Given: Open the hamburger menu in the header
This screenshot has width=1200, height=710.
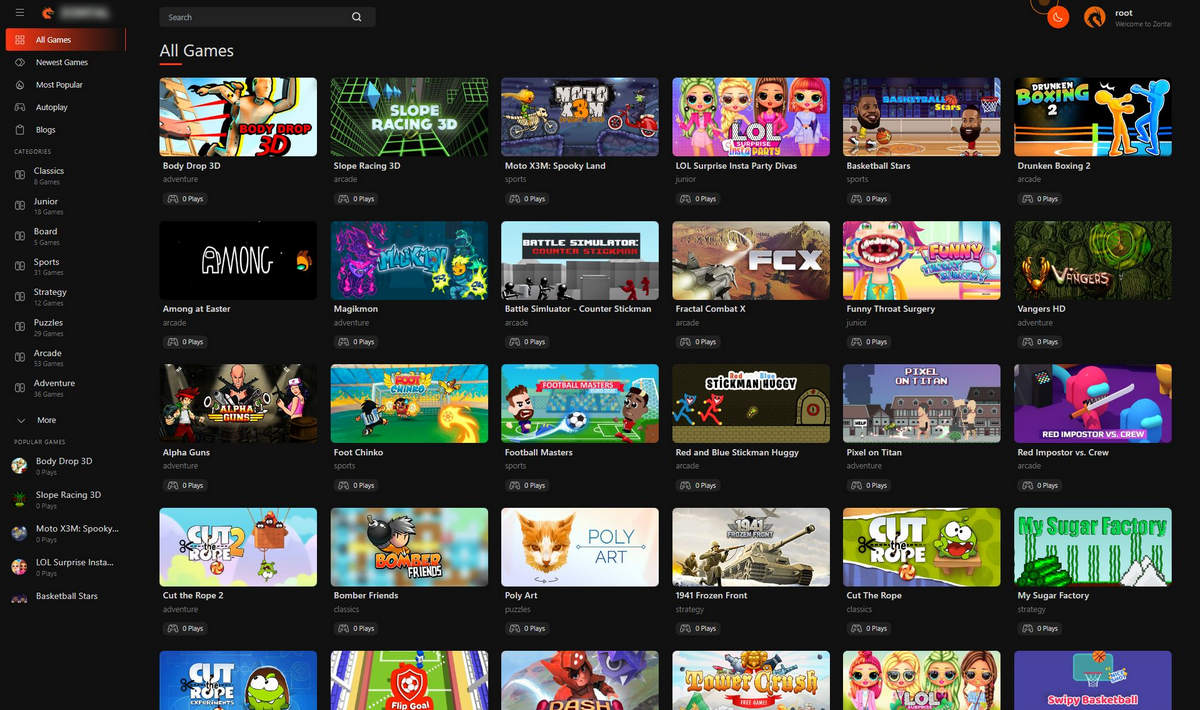Looking at the screenshot, I should click(x=20, y=13).
